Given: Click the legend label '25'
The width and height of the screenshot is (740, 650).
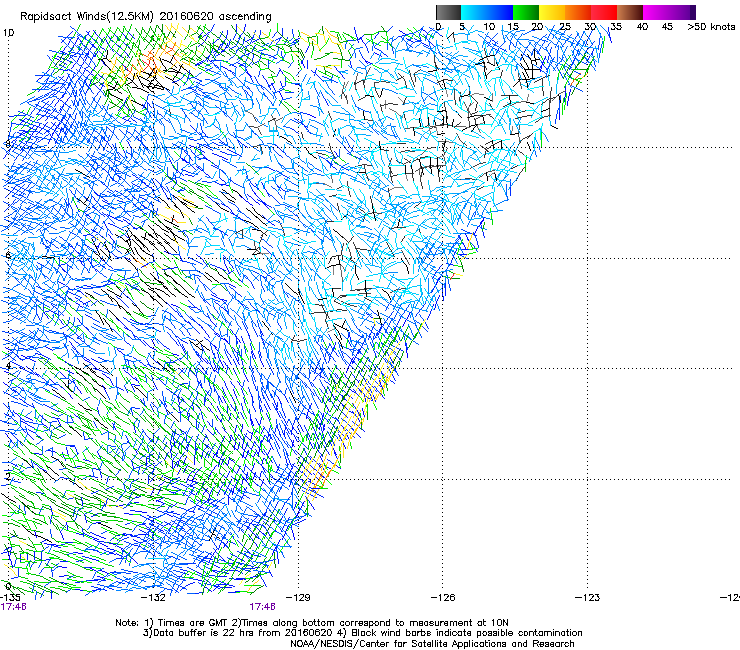Looking at the screenshot, I should pyautogui.click(x=564, y=27).
